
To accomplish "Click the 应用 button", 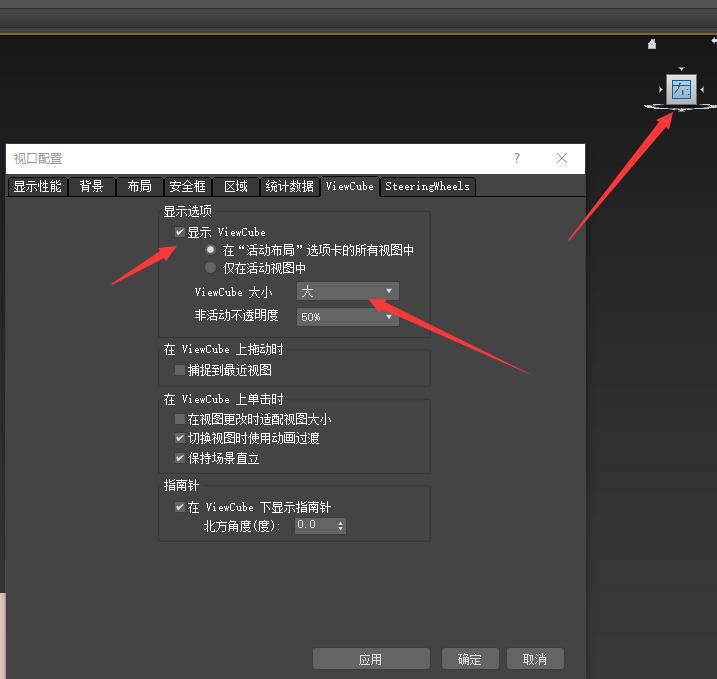I will [371, 659].
